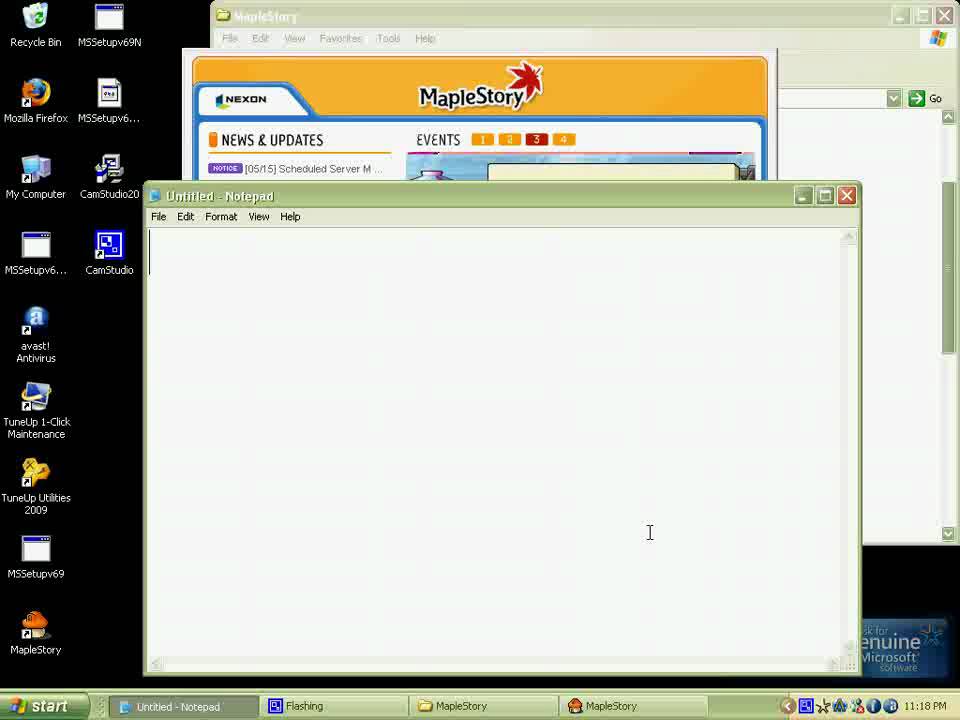960x720 pixels.
Task: Select MSSetupv6... icon beside the CamStudio shortcut
Action: [36, 252]
